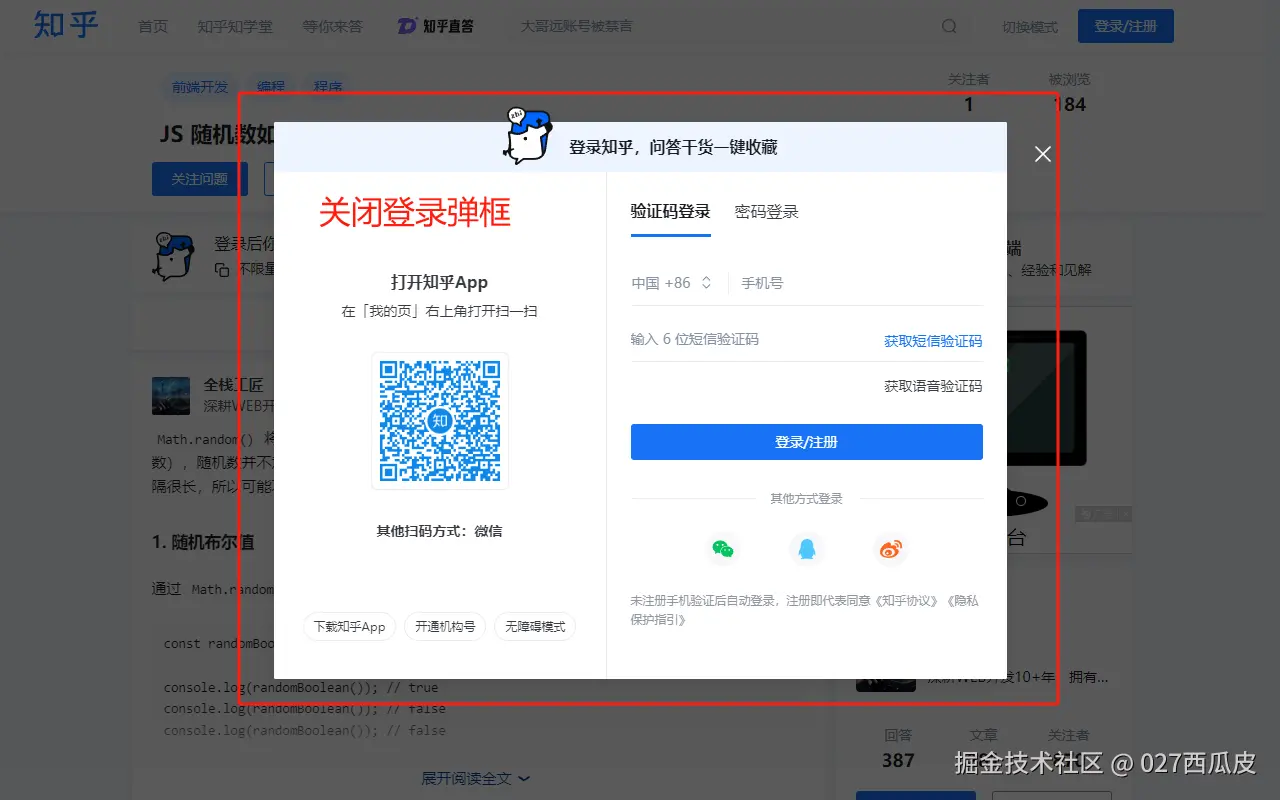Click the 关注问题 button
Screen dimensions: 1280x800
200,179
